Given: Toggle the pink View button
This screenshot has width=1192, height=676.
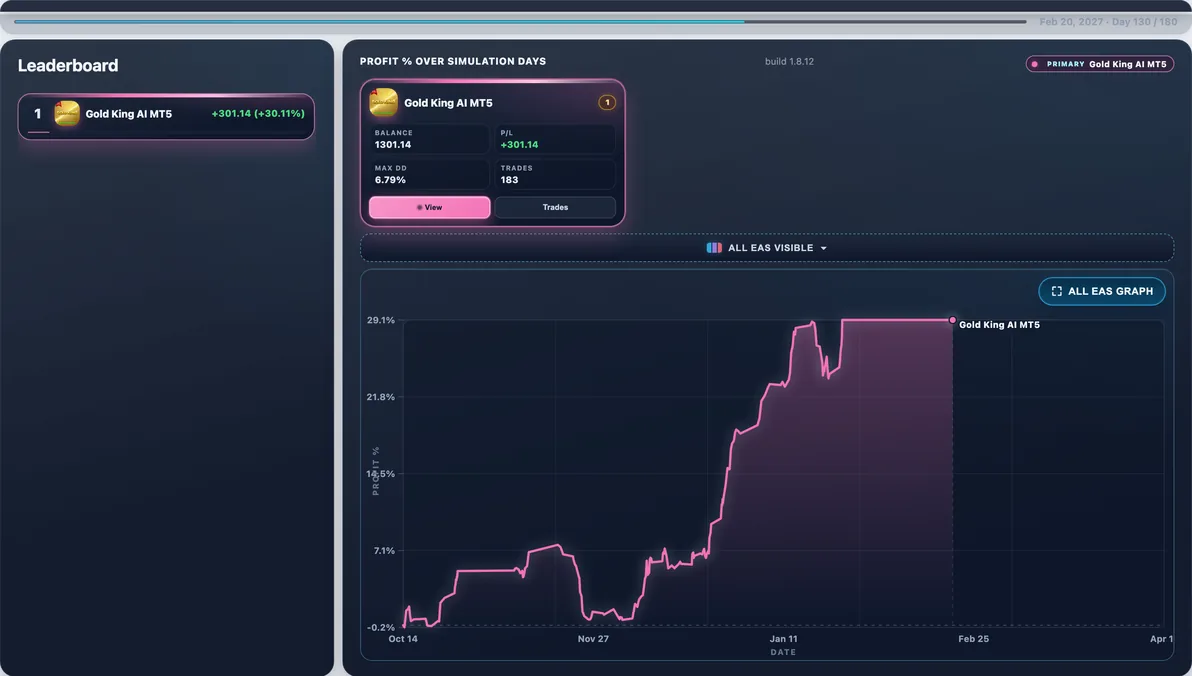Looking at the screenshot, I should (x=430, y=207).
